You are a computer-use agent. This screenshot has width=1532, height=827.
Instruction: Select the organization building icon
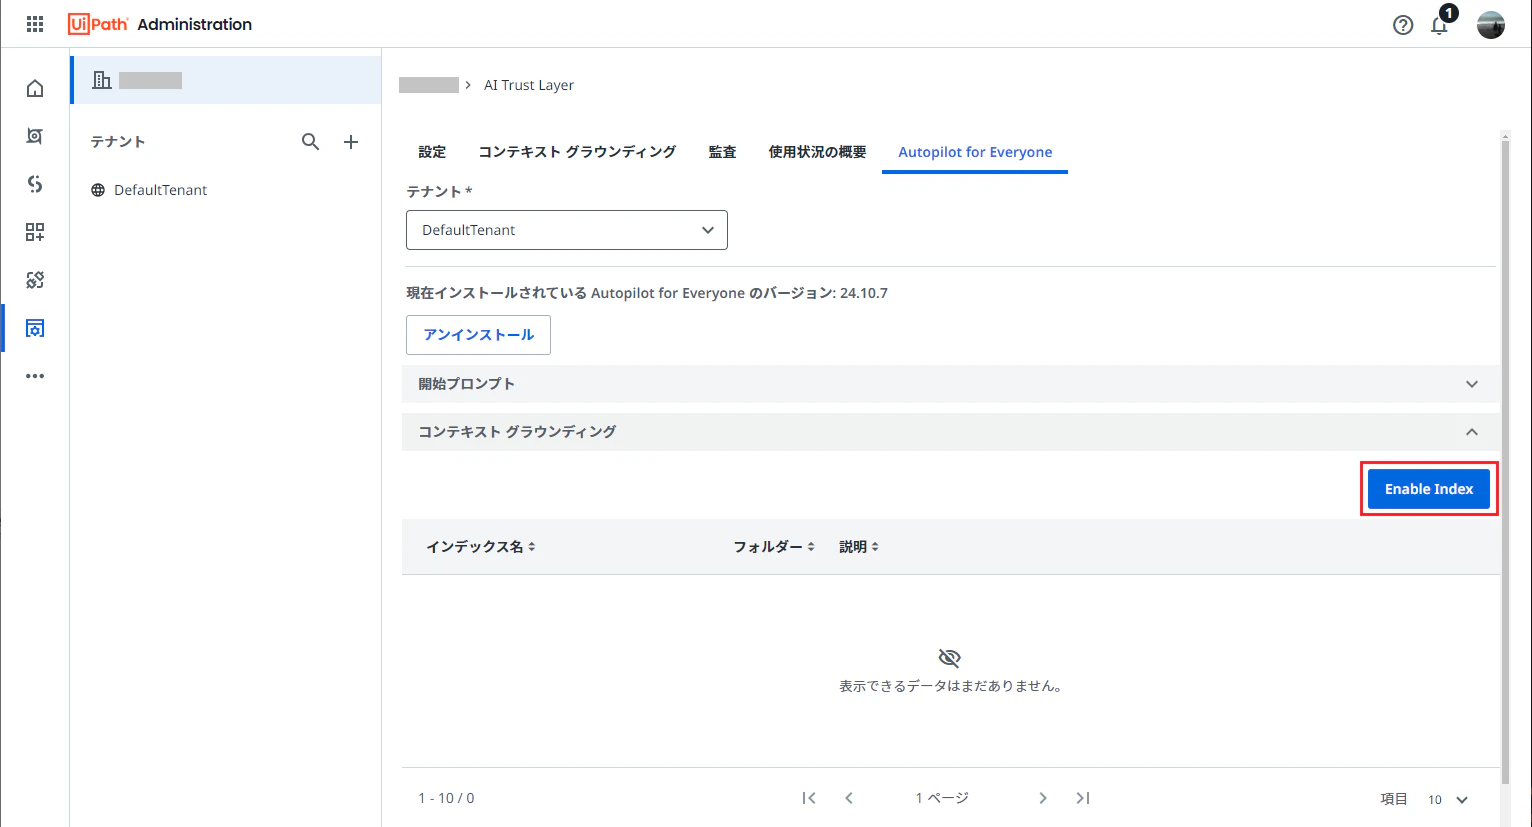click(102, 80)
